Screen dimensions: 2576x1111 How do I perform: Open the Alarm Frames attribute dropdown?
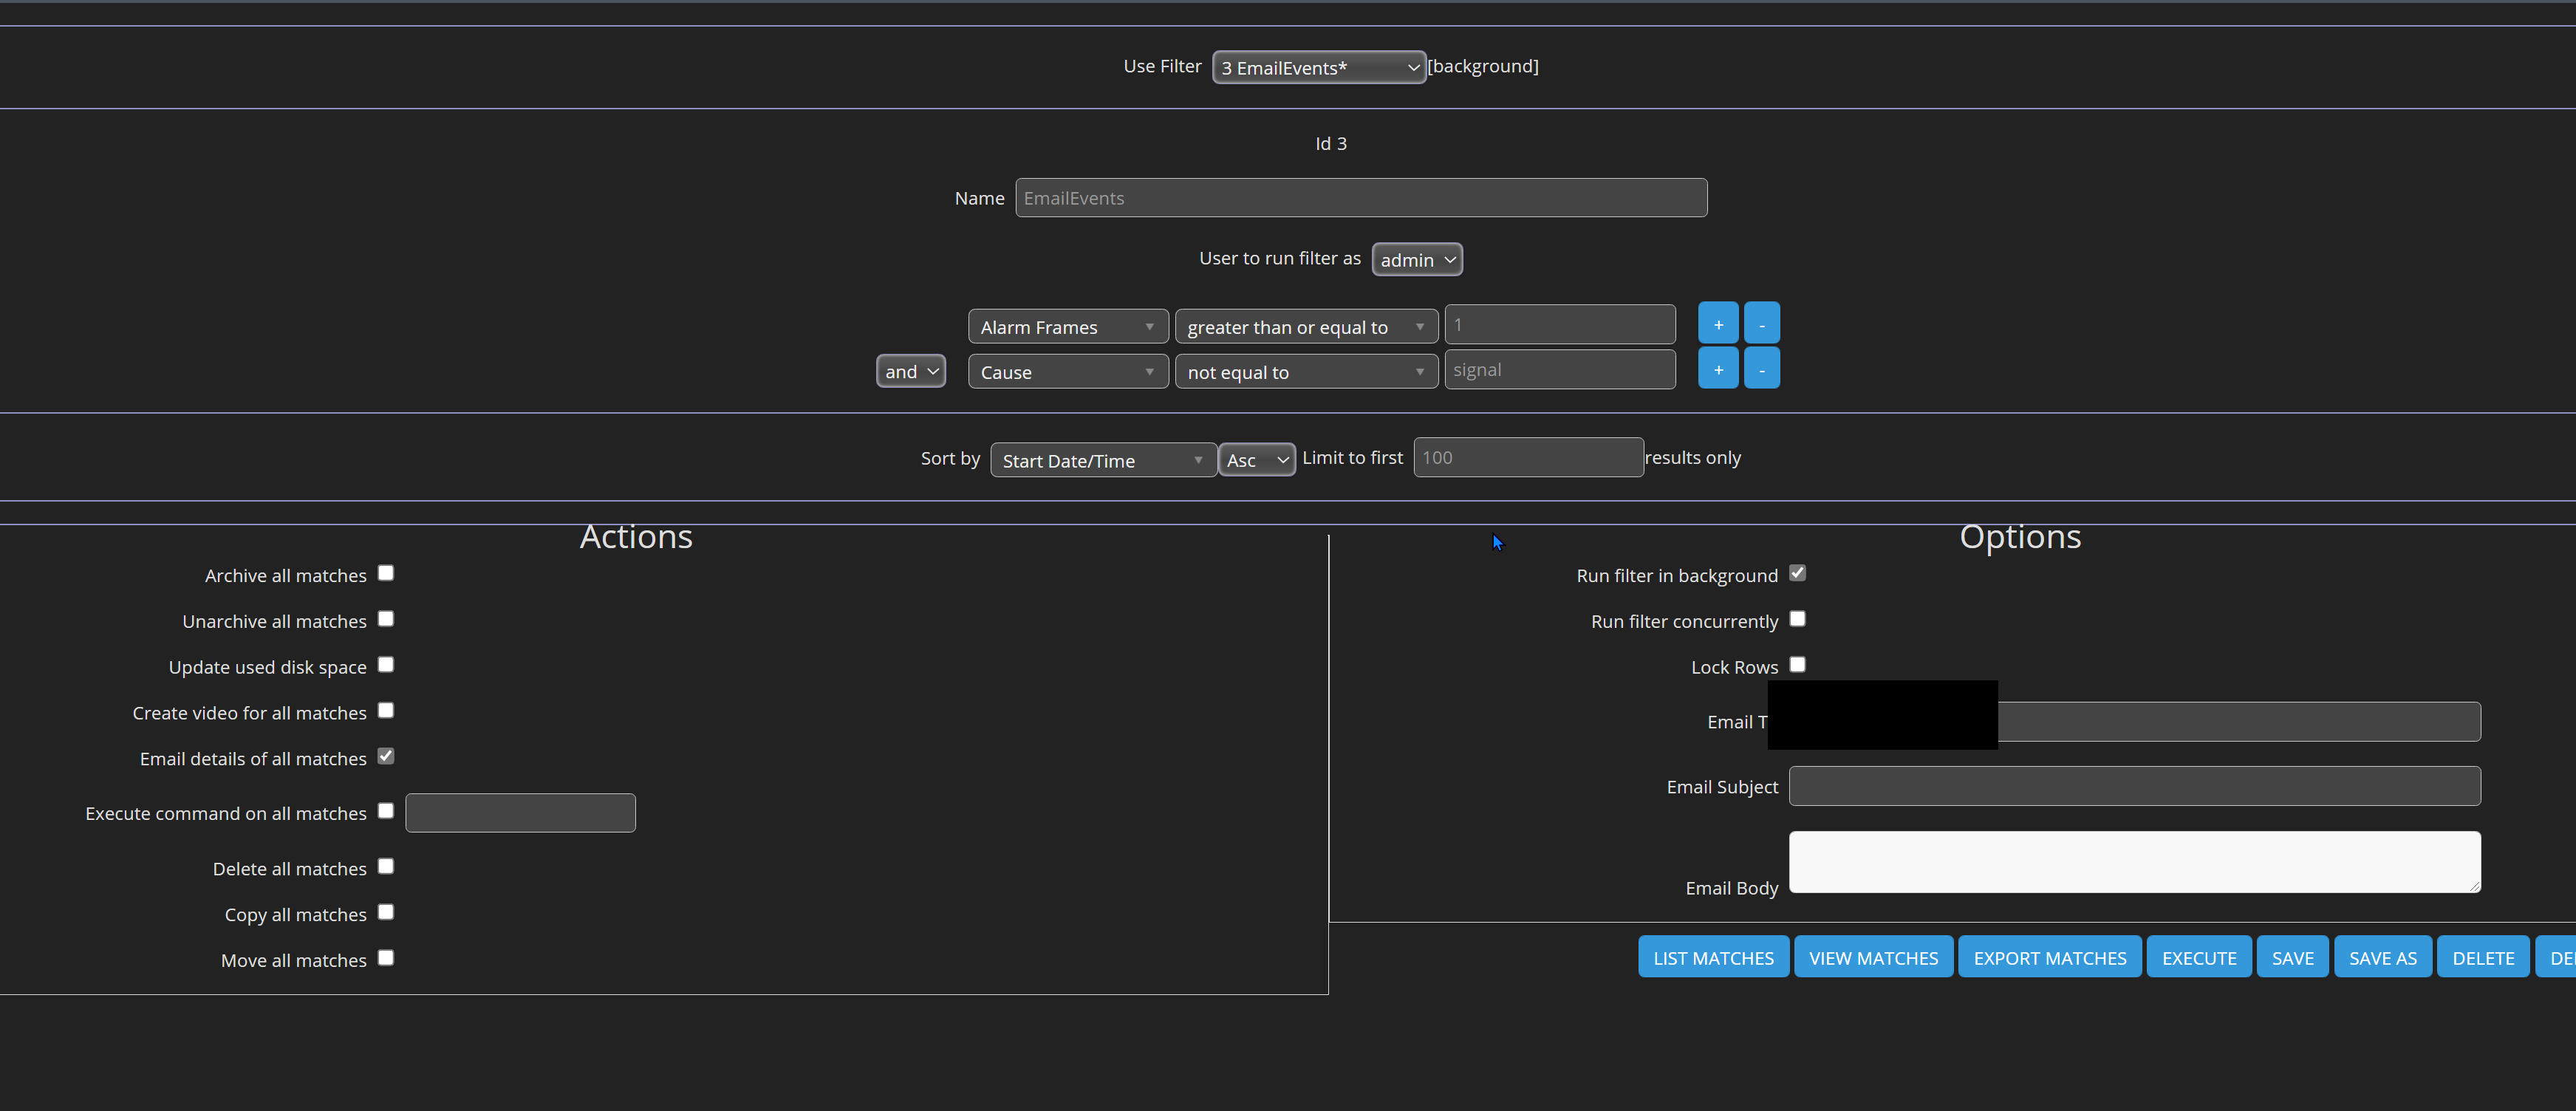1067,327
